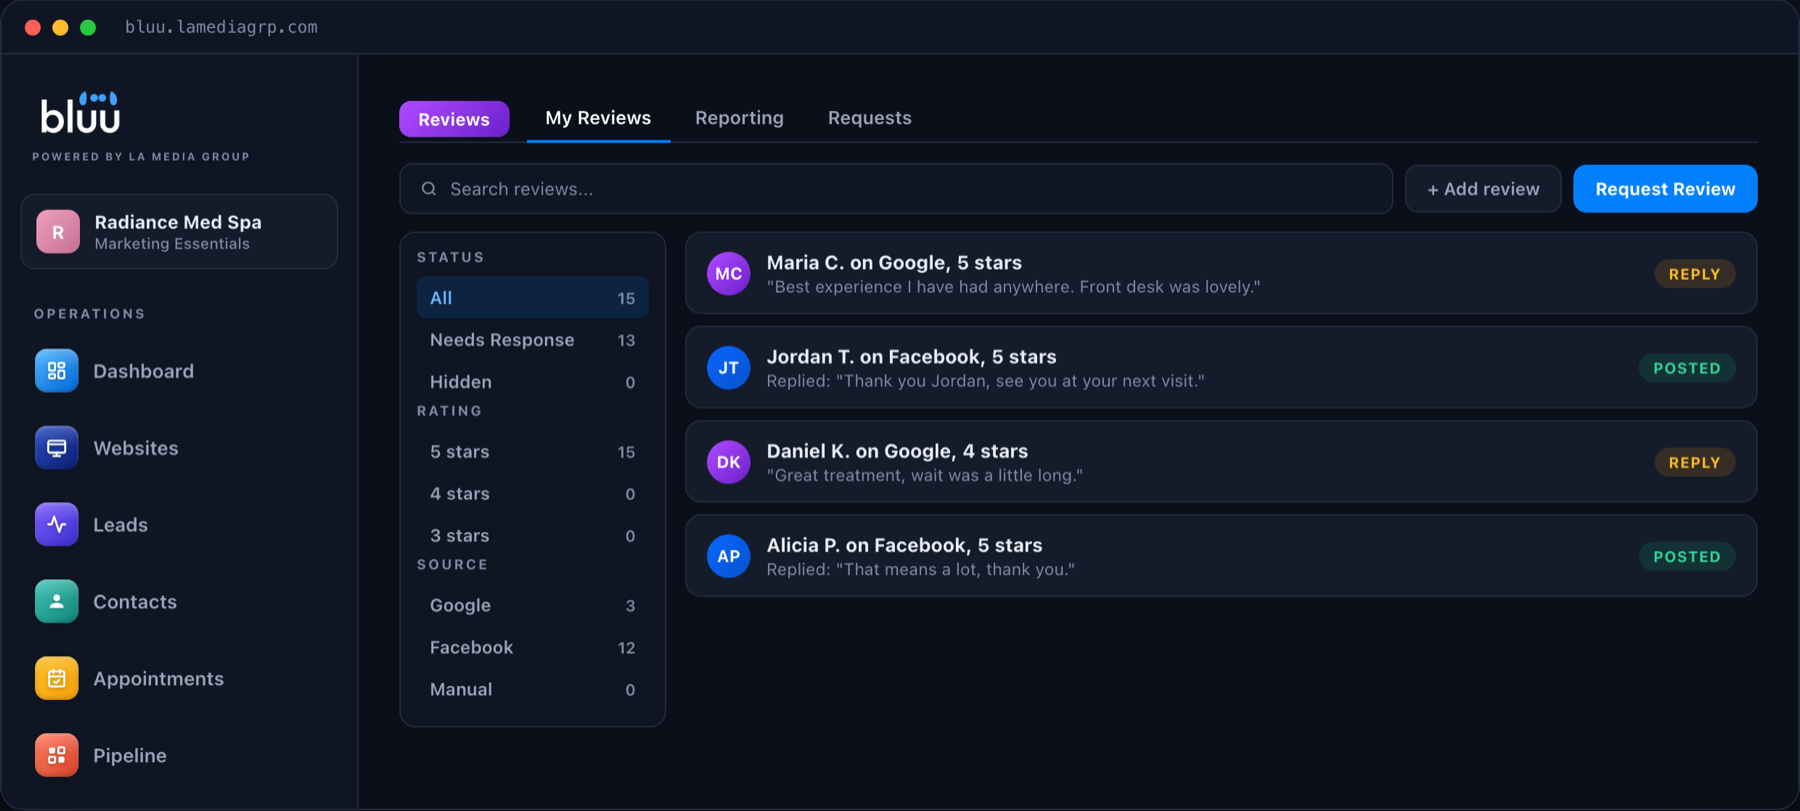Reply to Maria C.'s review
1800x811 pixels.
tap(1695, 274)
